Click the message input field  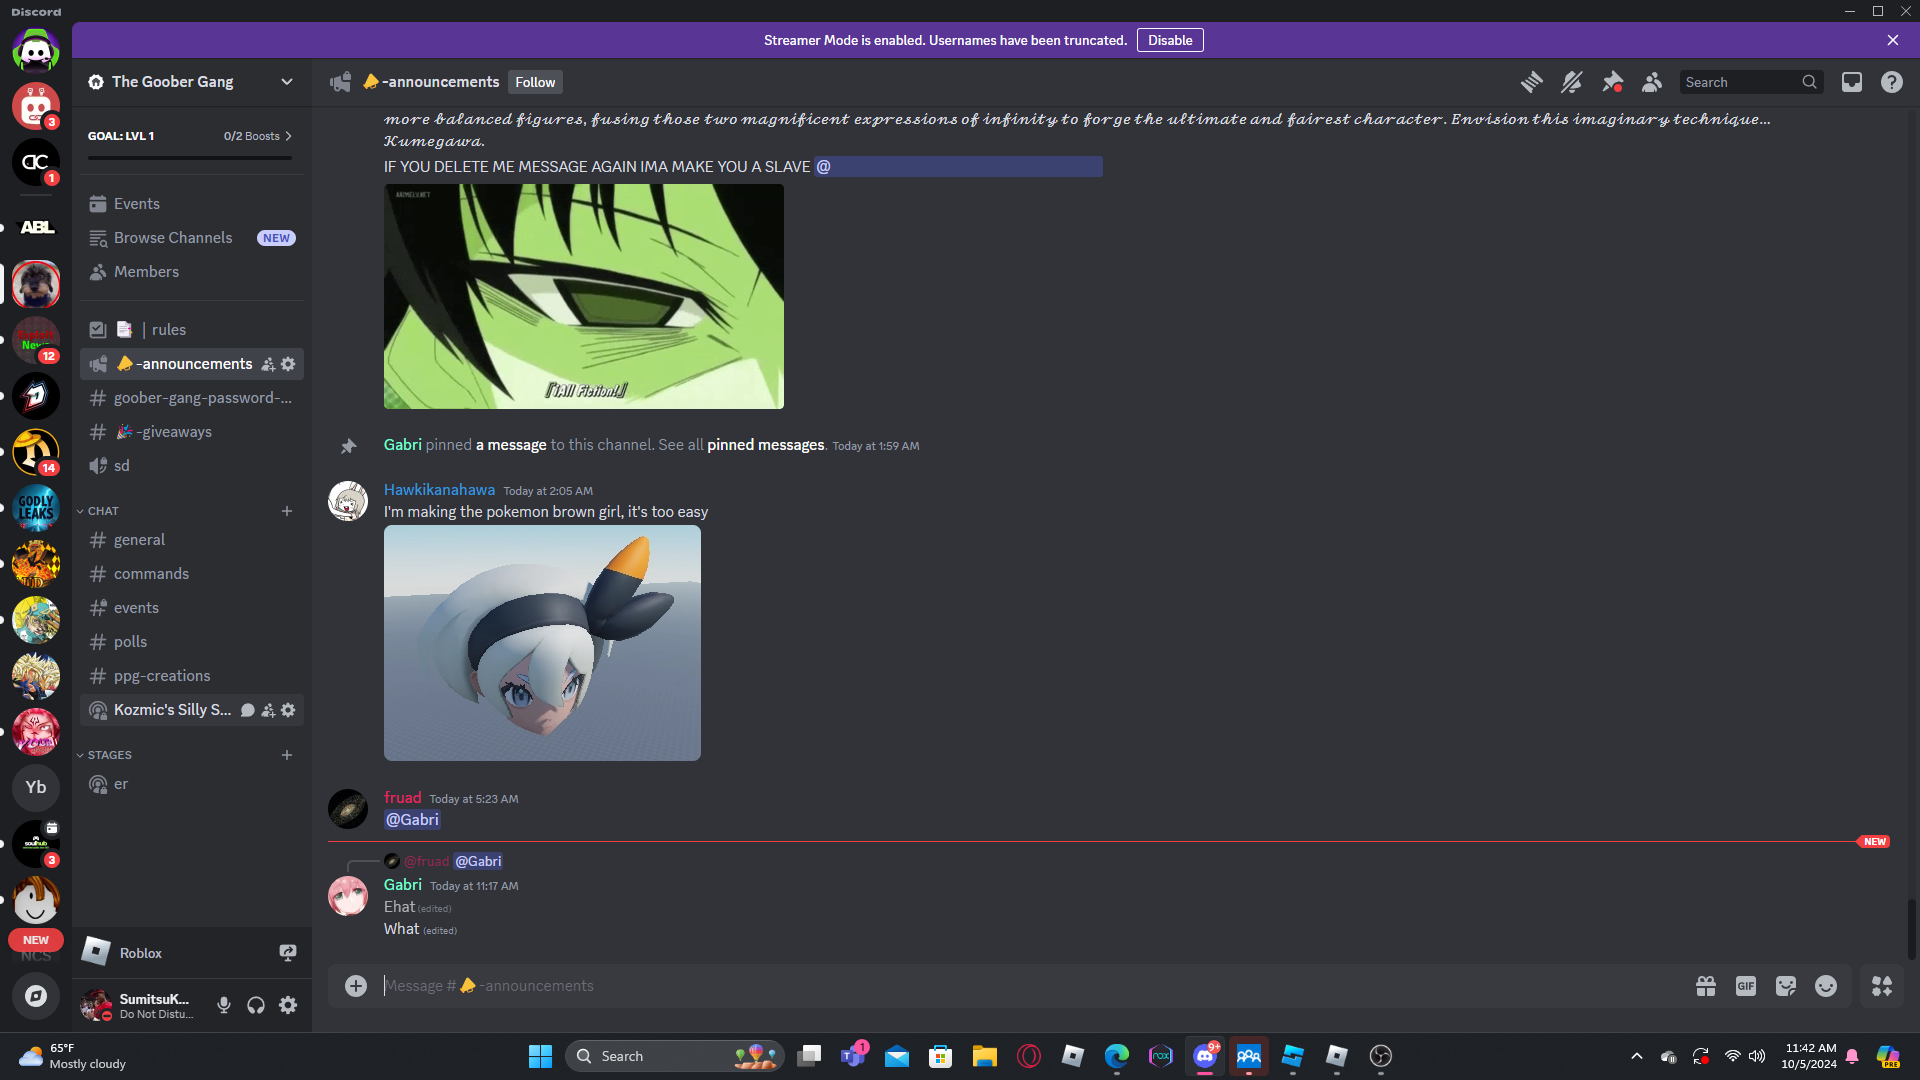point(1000,986)
